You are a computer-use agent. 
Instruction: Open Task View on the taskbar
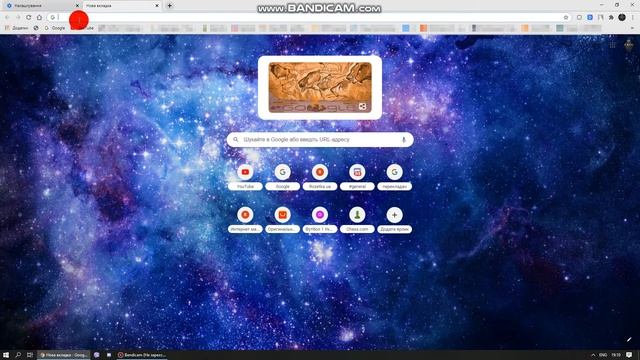[30, 355]
